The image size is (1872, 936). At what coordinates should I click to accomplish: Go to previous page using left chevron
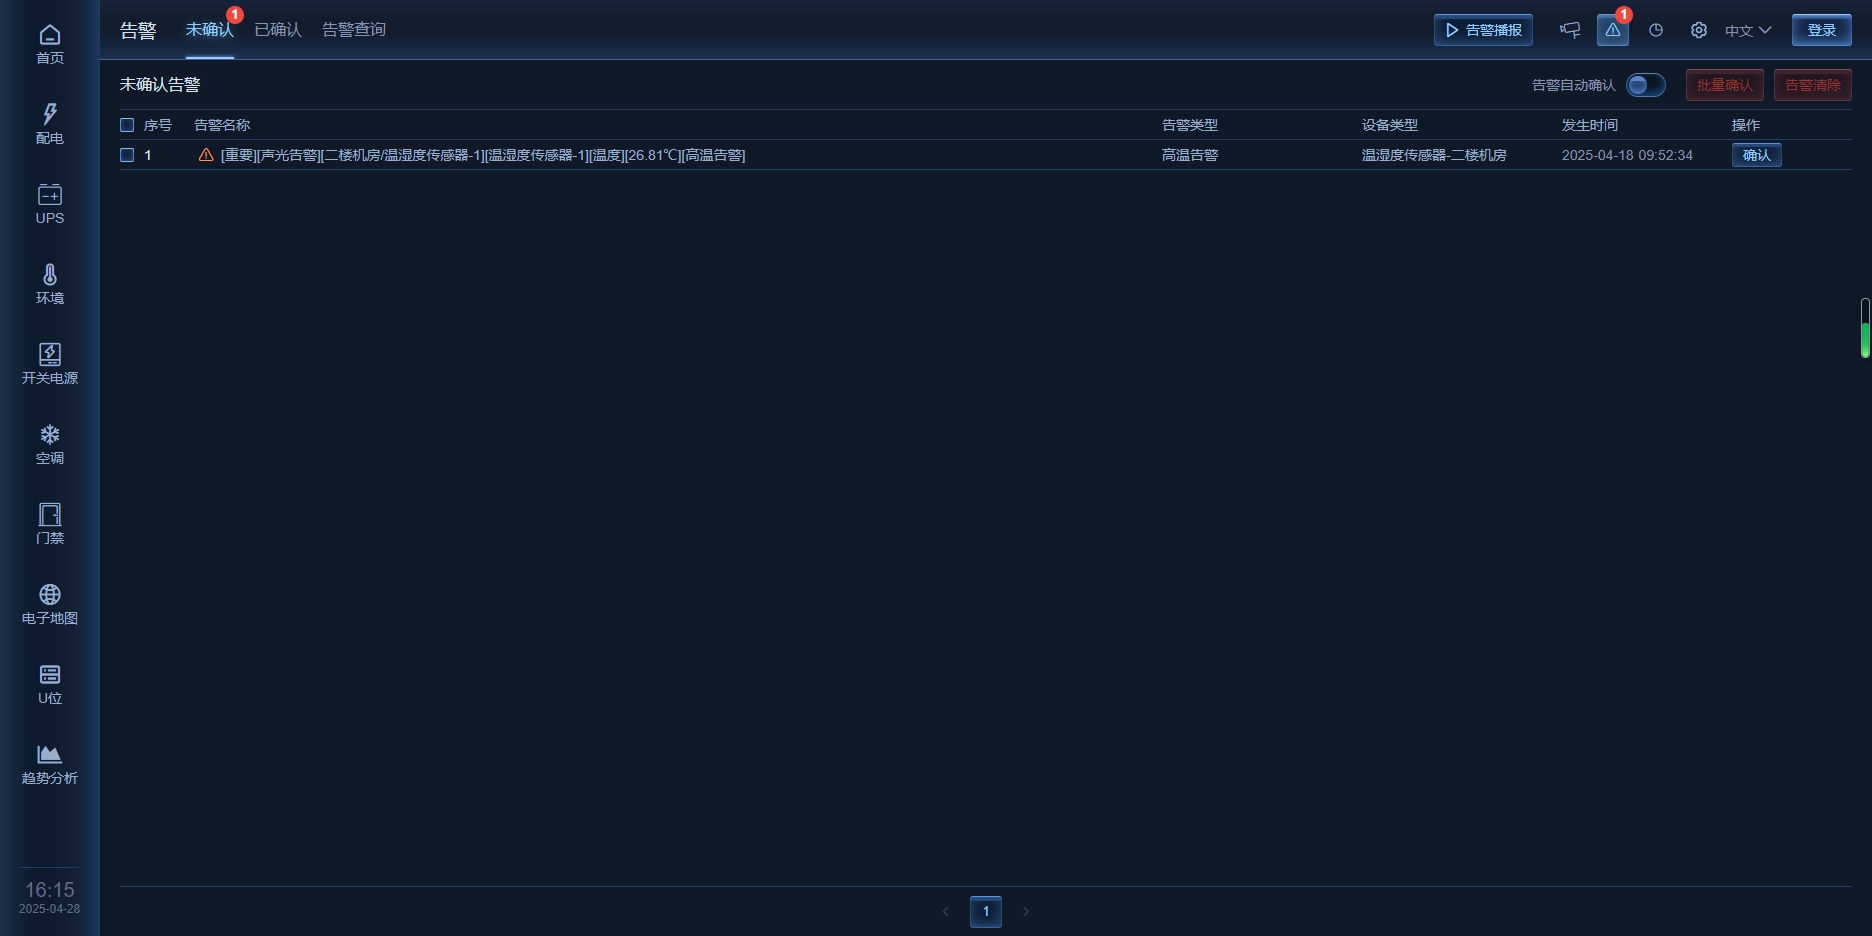(x=945, y=911)
